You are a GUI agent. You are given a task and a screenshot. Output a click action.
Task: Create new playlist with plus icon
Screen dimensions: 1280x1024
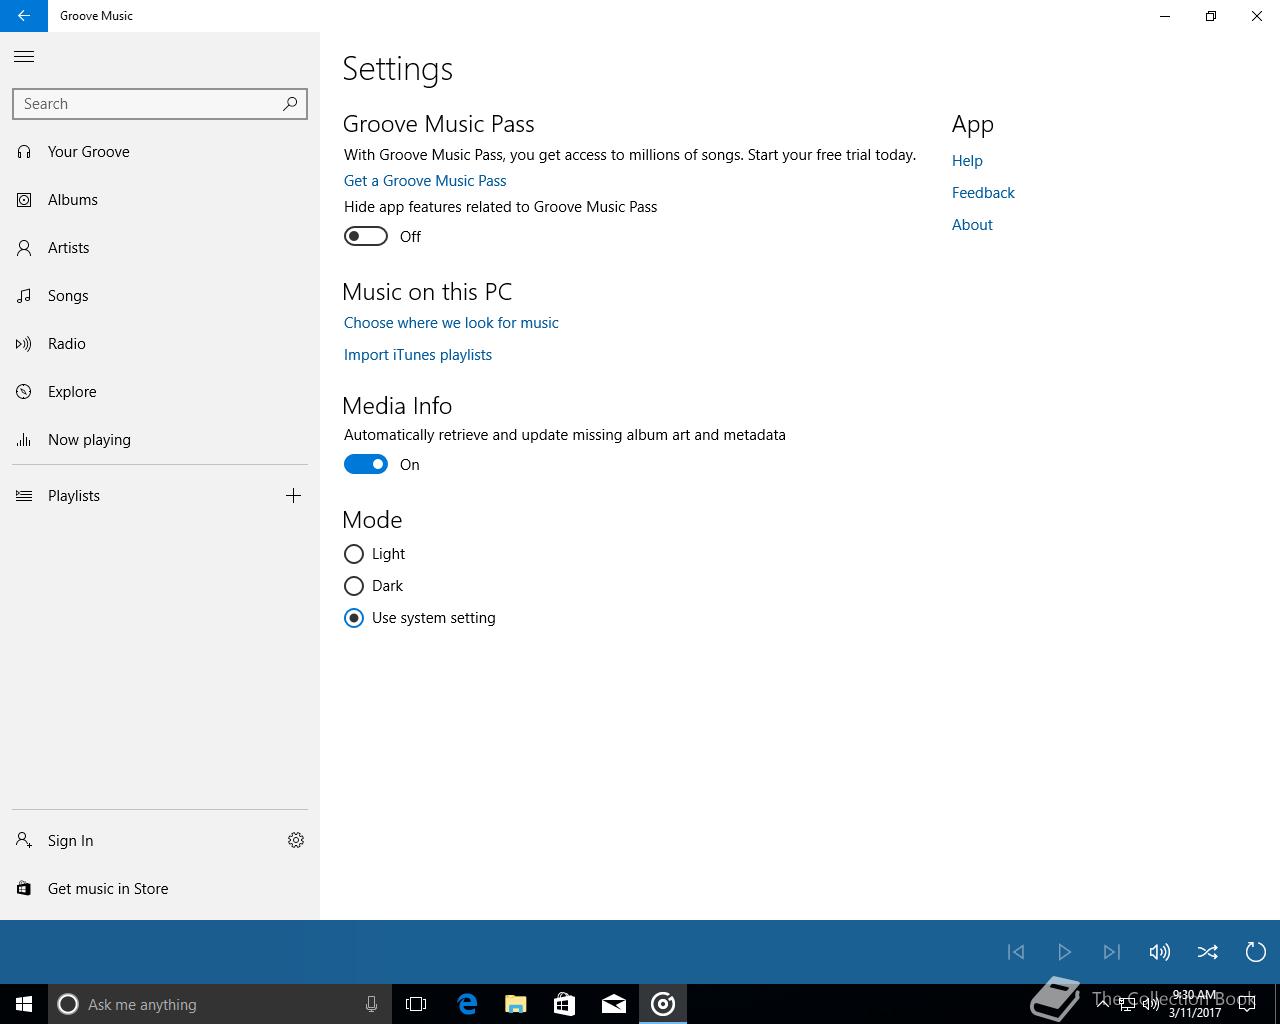click(x=293, y=496)
